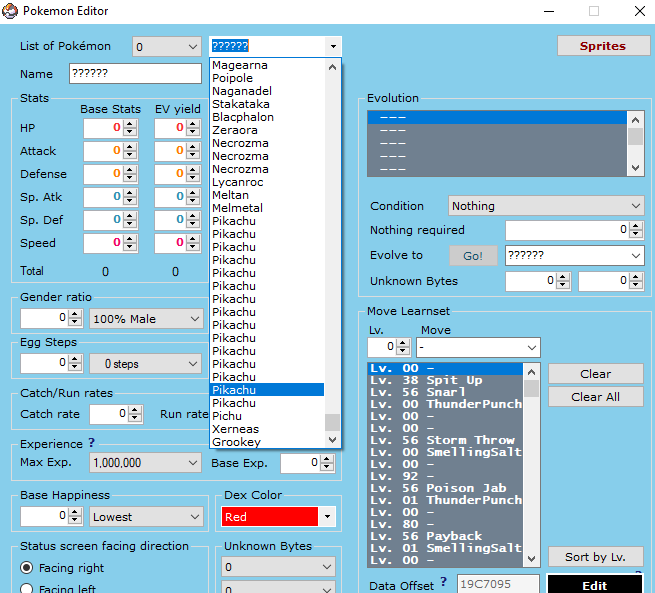Click the Experience help question mark icon
The height and width of the screenshot is (593, 655).
(92, 443)
